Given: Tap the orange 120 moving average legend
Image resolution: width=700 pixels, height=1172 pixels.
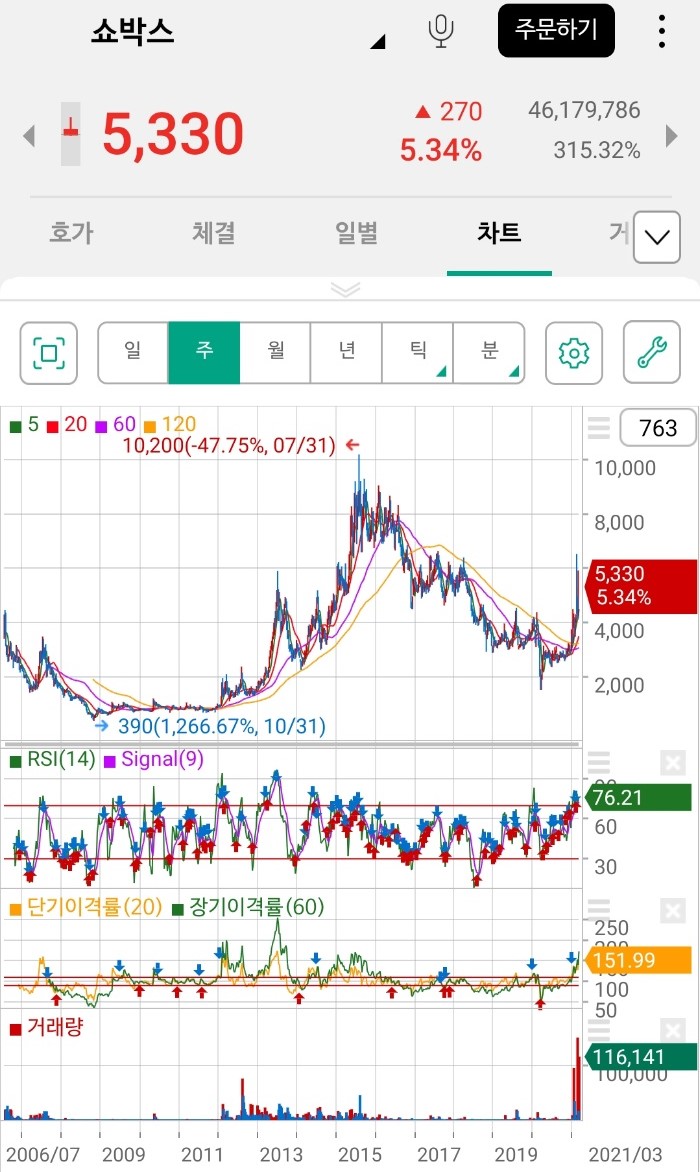Looking at the screenshot, I should [x=170, y=425].
